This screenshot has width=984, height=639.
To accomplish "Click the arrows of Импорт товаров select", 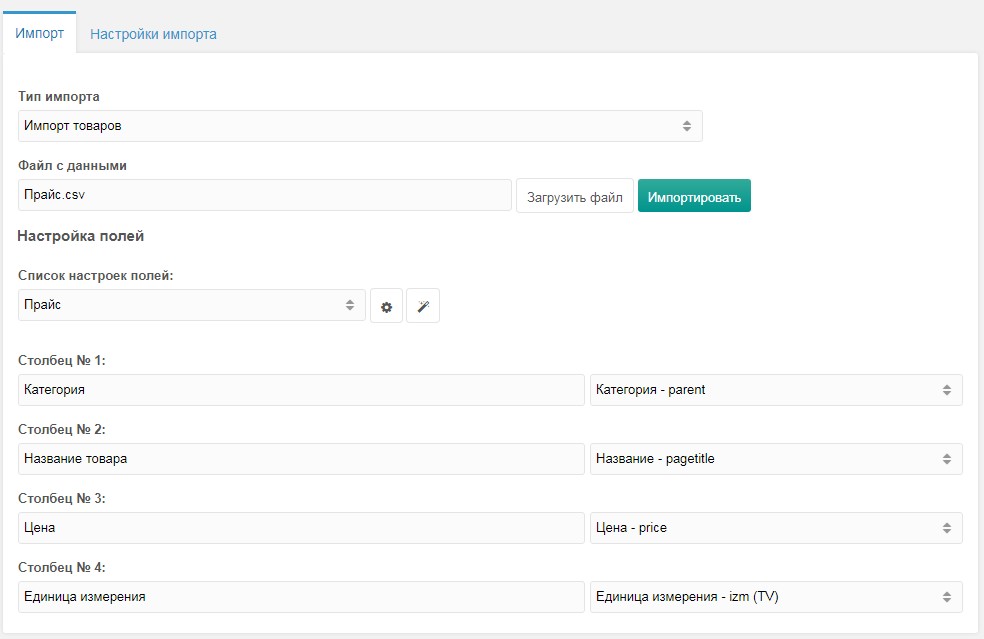I will (687, 126).
